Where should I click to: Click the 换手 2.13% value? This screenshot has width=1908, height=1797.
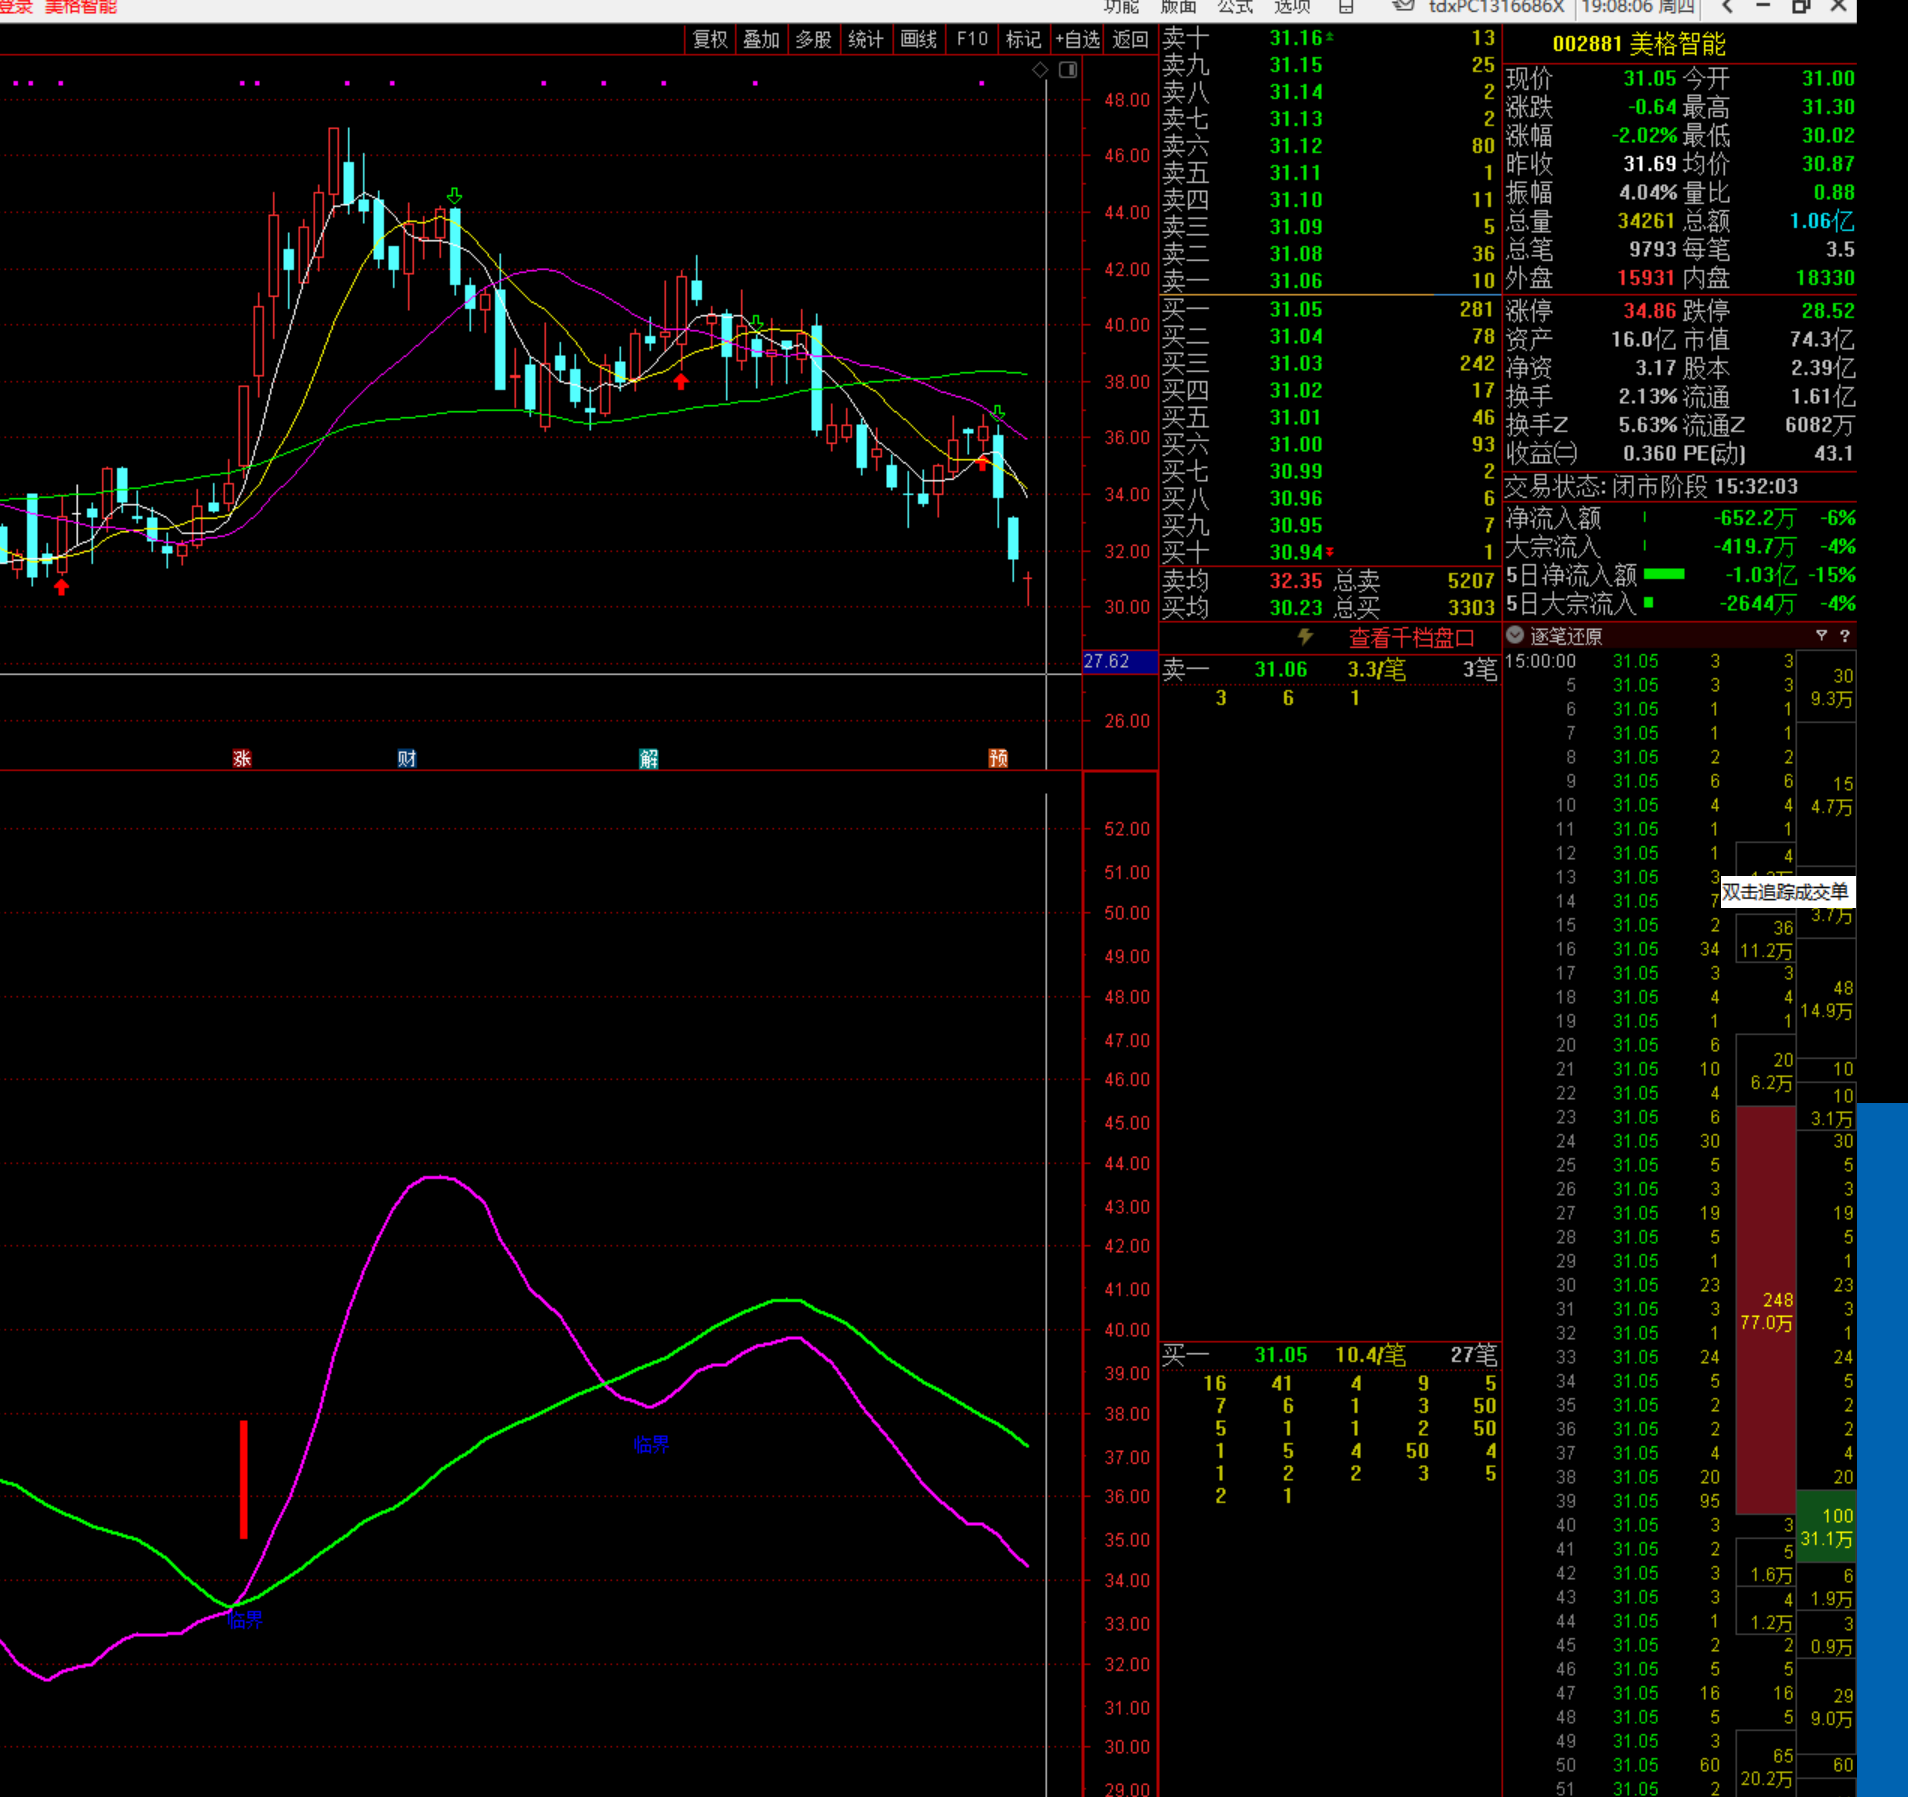pos(1647,397)
